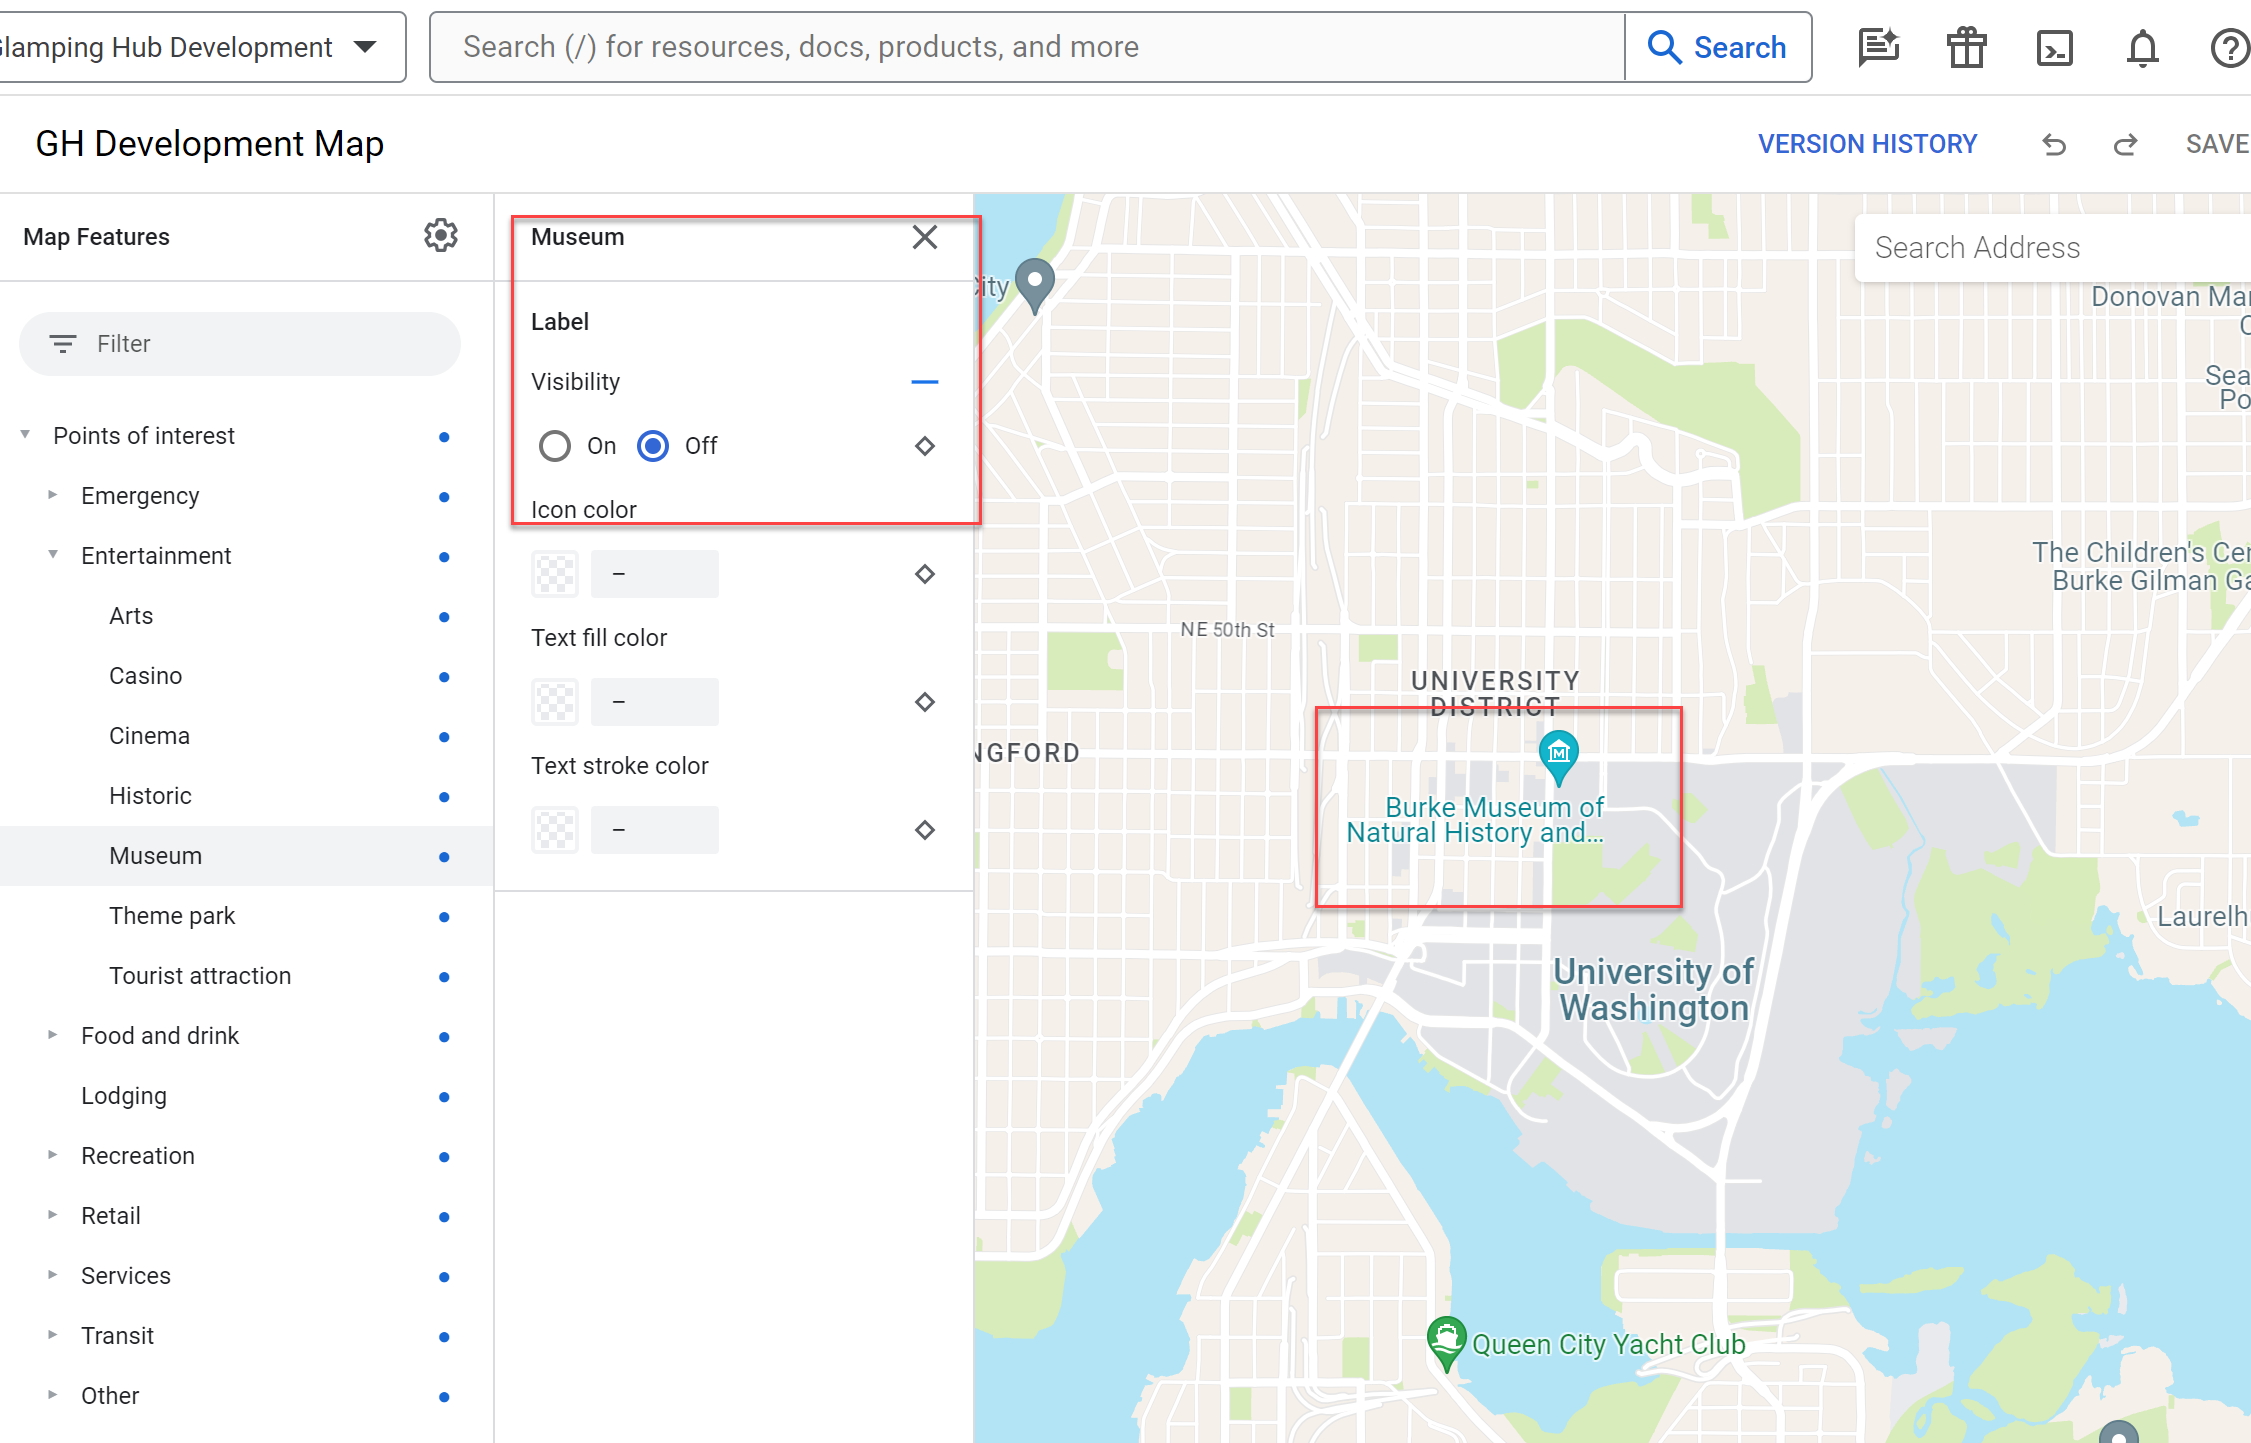
Task: Click the gift box icon
Action: [1966, 48]
